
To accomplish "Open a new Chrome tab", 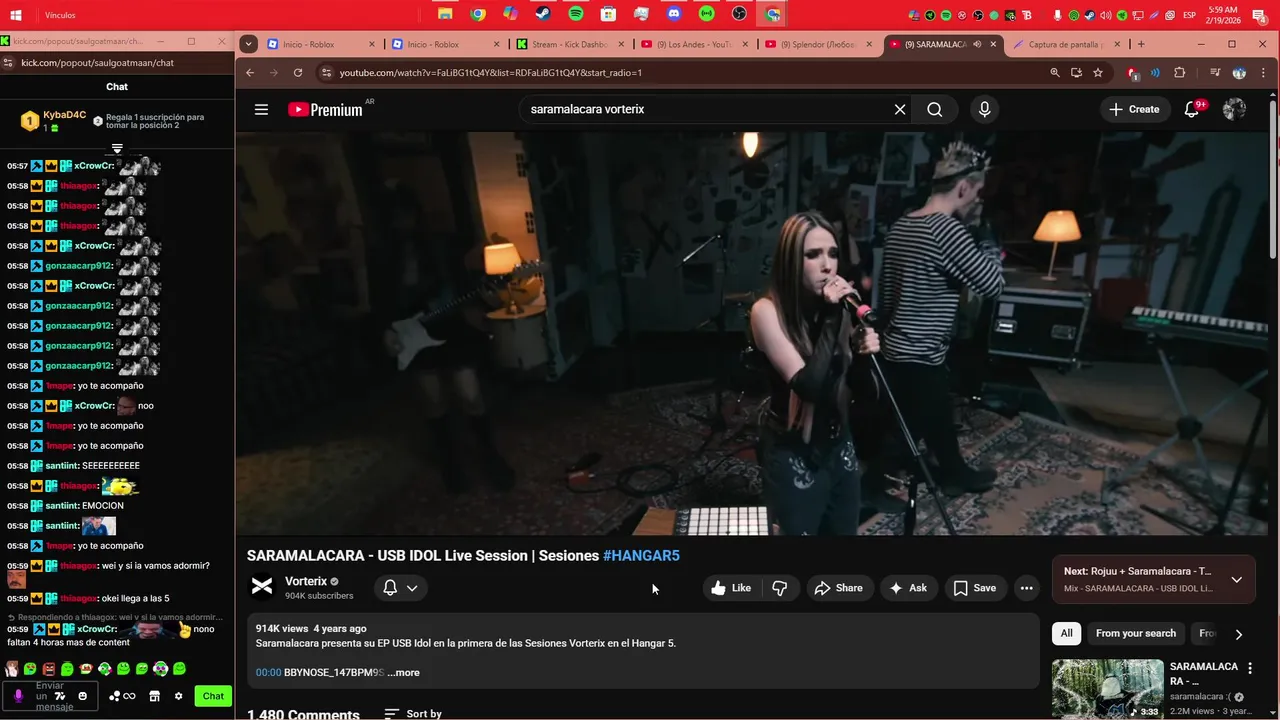I will [1141, 44].
